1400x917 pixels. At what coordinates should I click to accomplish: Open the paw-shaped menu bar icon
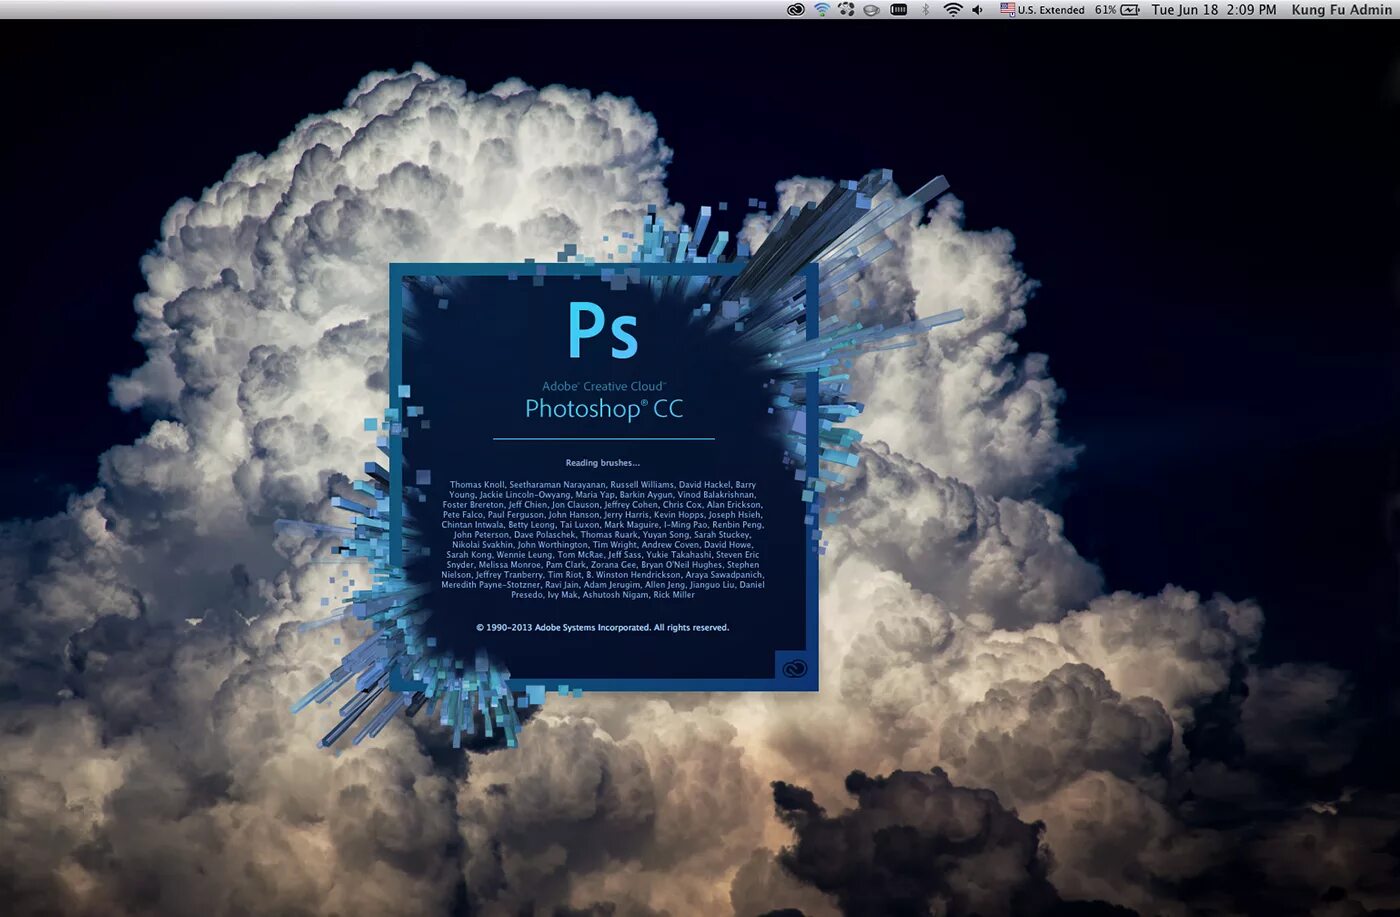846,10
